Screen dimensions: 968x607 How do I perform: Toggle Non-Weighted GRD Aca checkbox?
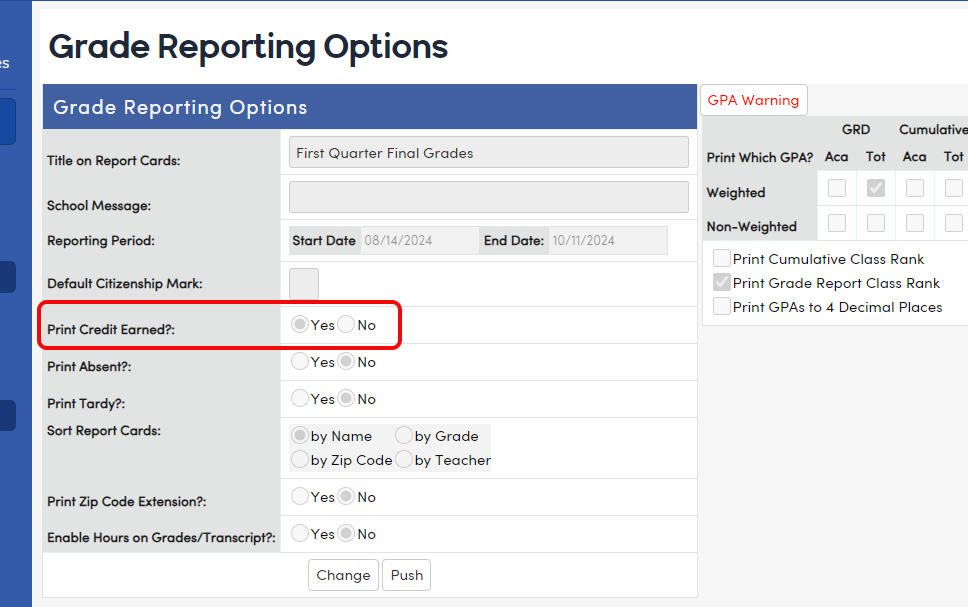coord(837,223)
